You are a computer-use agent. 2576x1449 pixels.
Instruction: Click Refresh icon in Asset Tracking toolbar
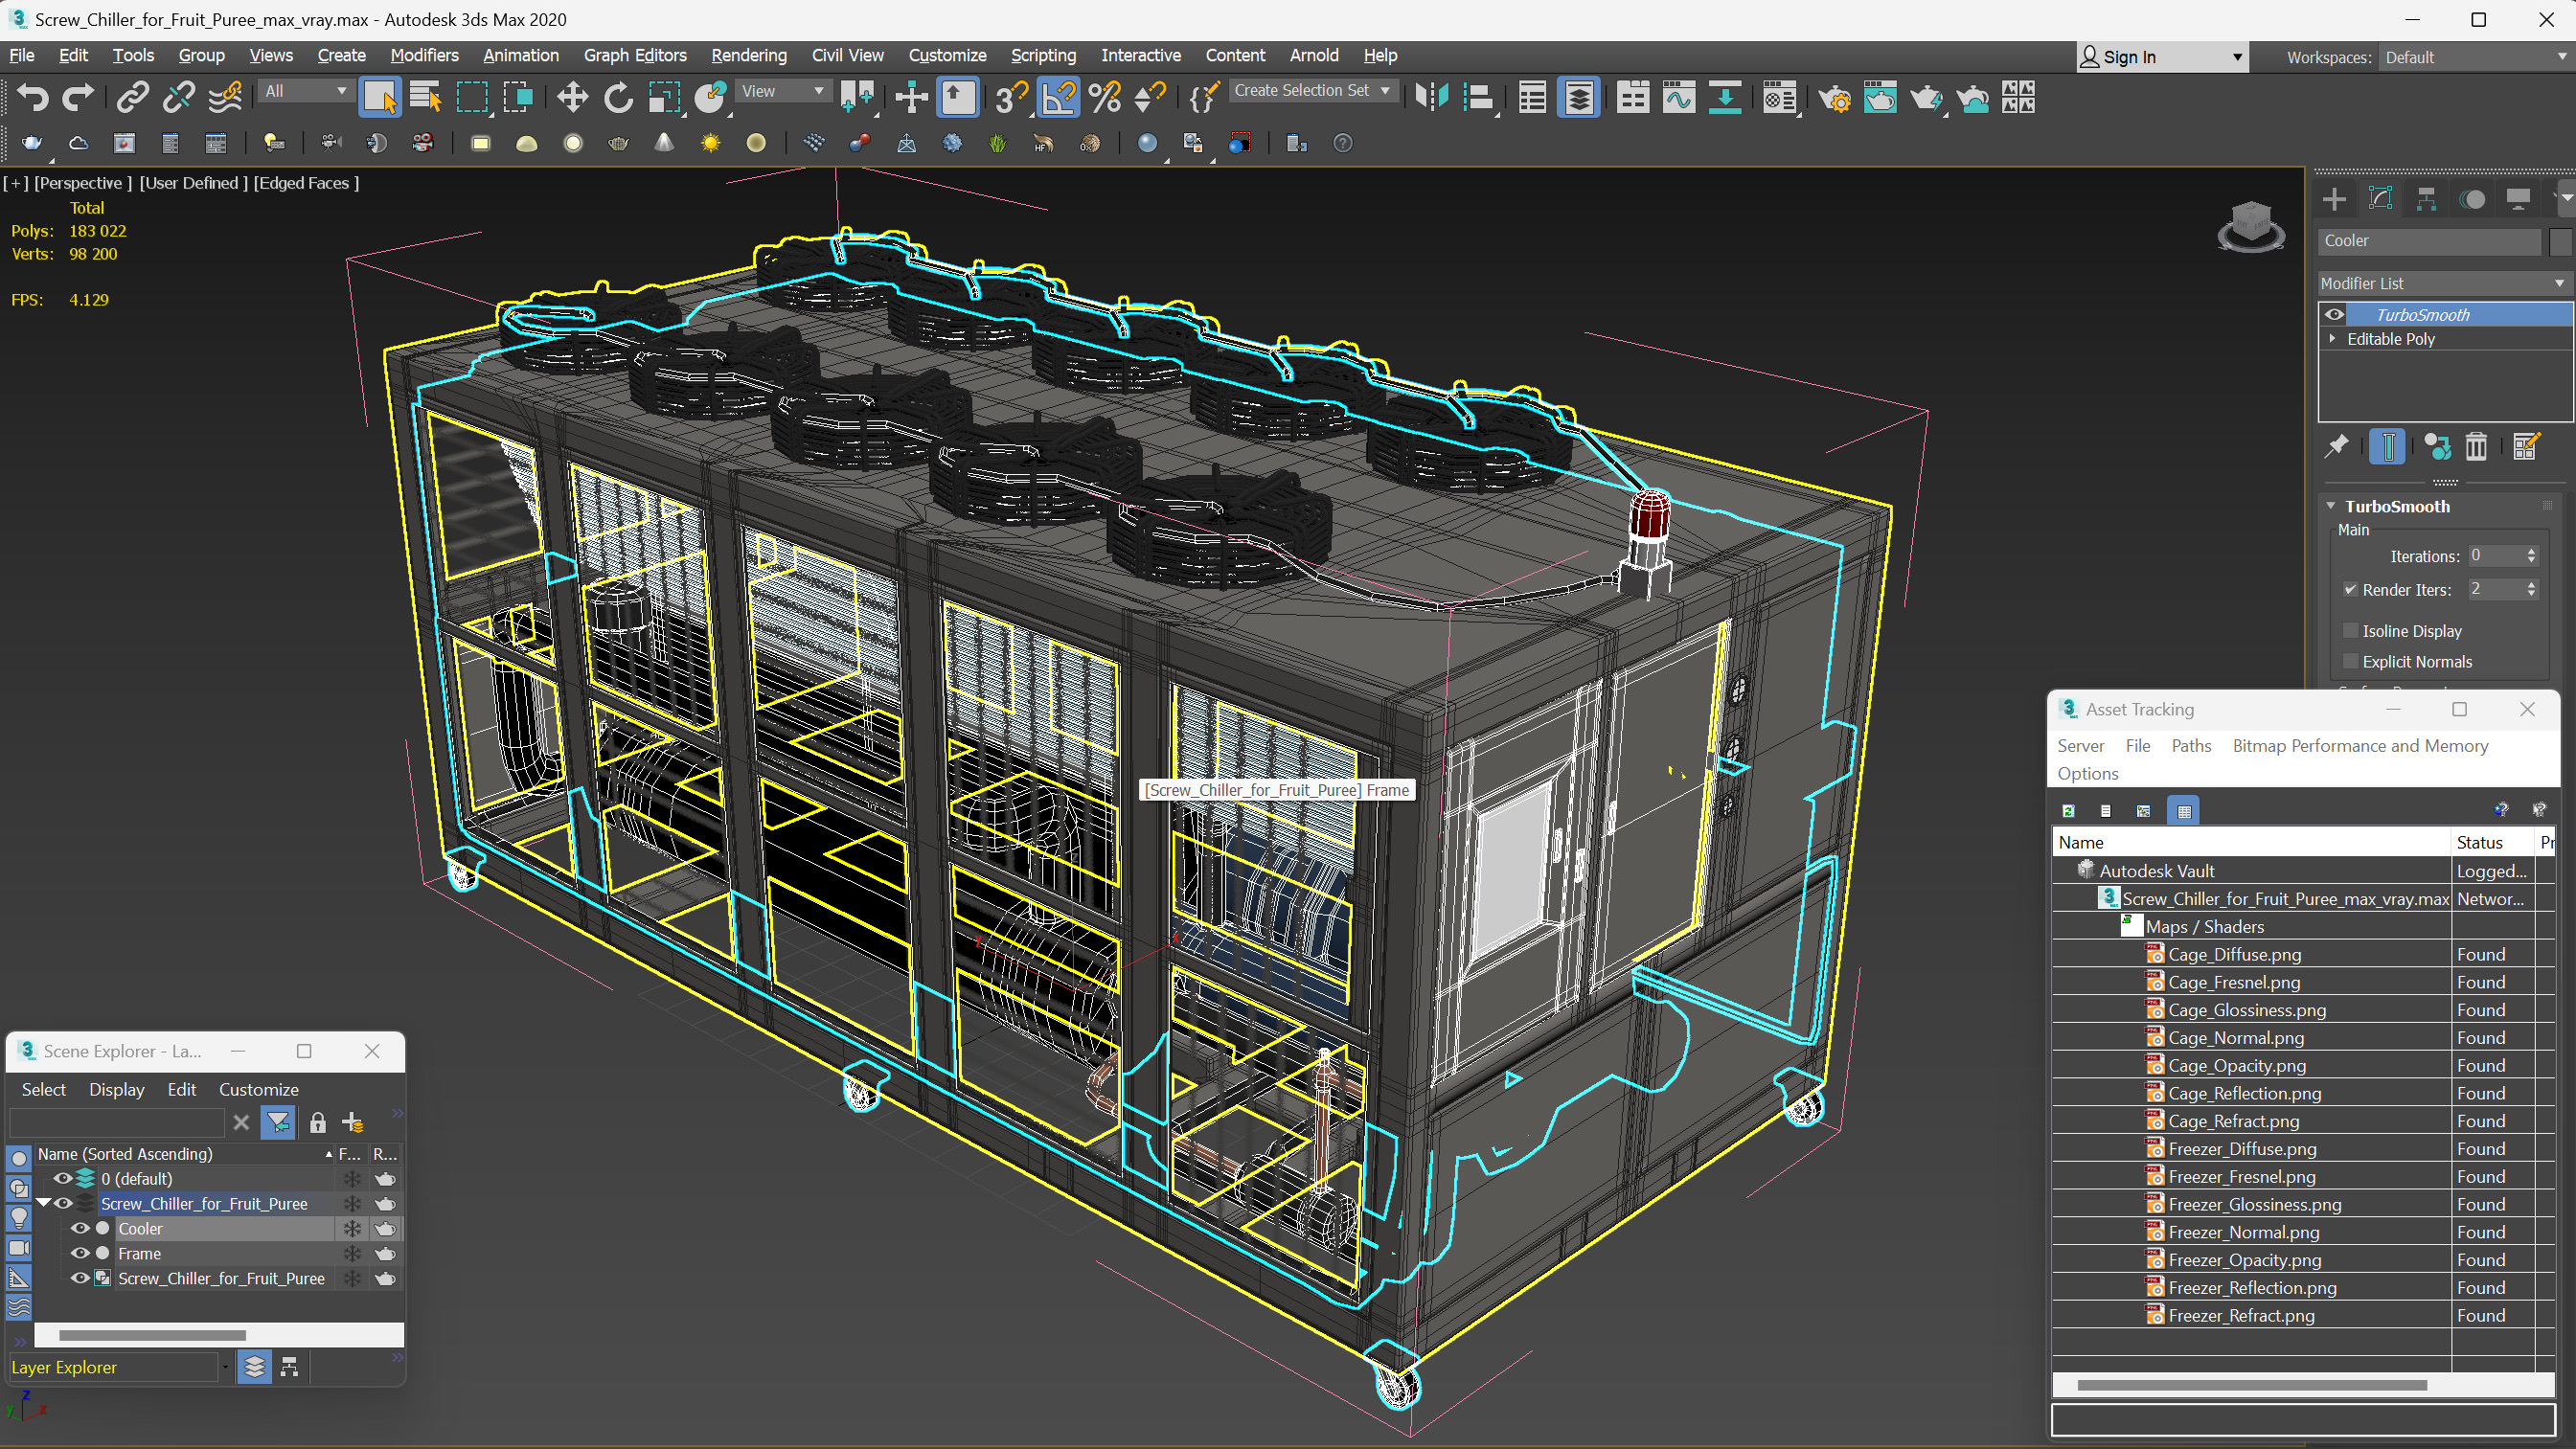[x=2068, y=811]
